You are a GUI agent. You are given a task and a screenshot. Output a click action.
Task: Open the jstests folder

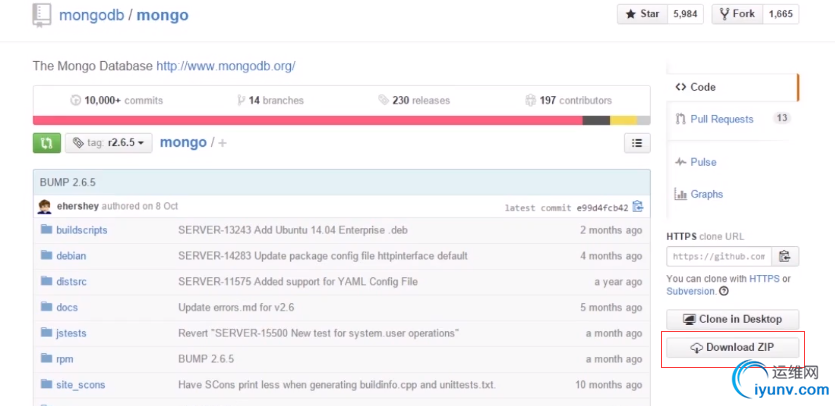tap(71, 333)
